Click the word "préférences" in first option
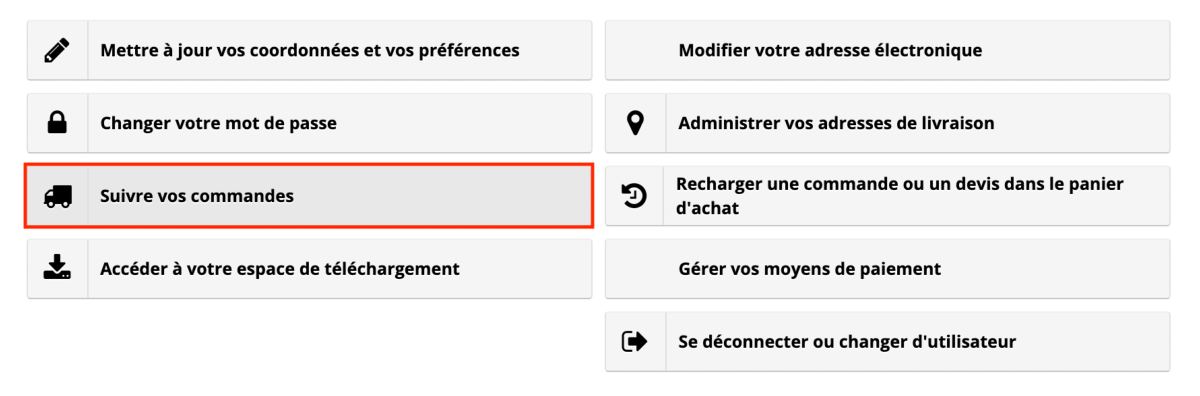1200x396 pixels. [468, 50]
